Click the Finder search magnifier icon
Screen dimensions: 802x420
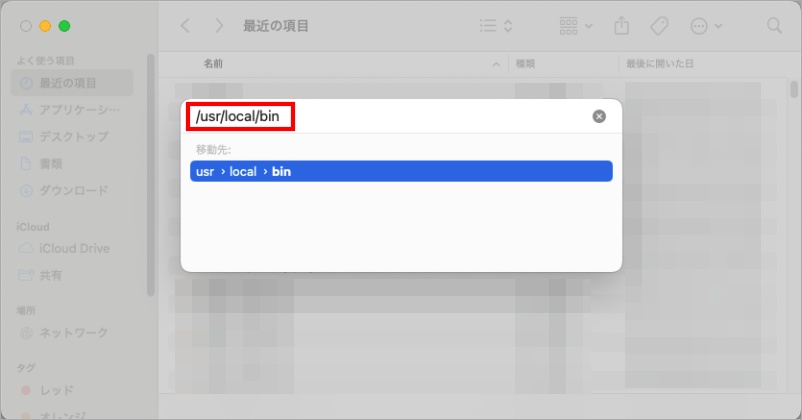(773, 25)
